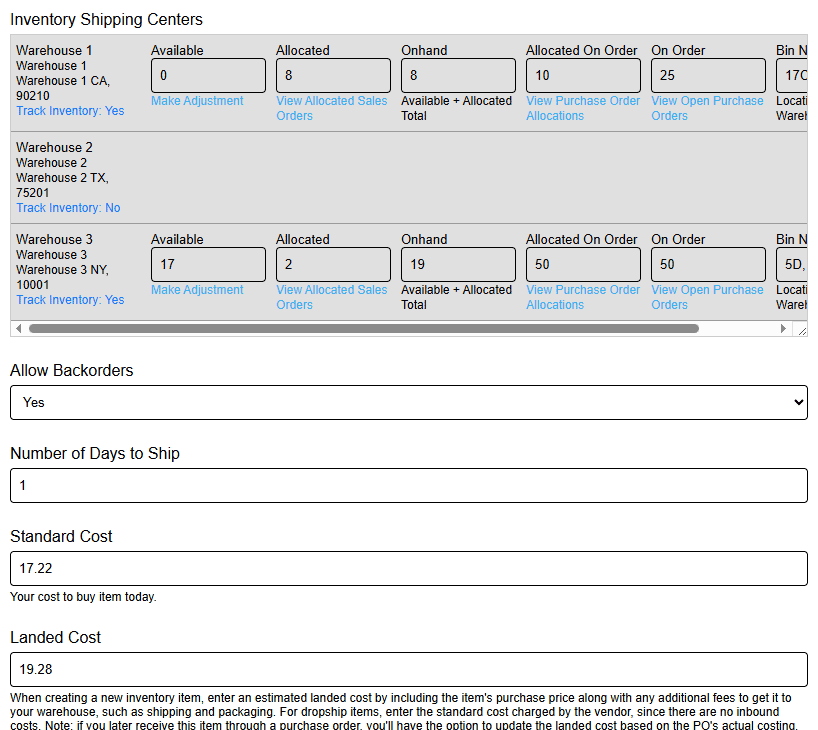Click Make Adjustment link for Warehouse 1
The width and height of the screenshot is (818, 730).
click(x=197, y=101)
